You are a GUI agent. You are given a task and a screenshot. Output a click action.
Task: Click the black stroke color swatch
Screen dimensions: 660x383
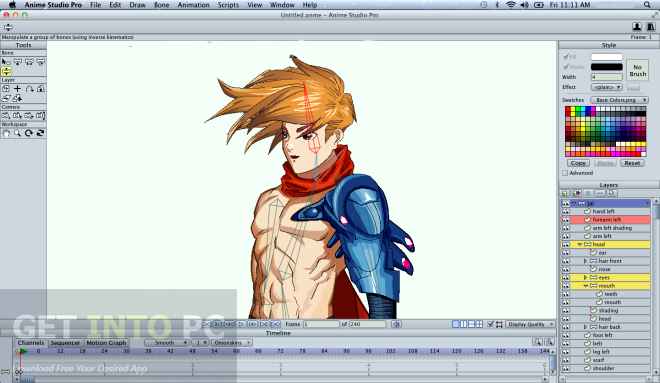(607, 67)
